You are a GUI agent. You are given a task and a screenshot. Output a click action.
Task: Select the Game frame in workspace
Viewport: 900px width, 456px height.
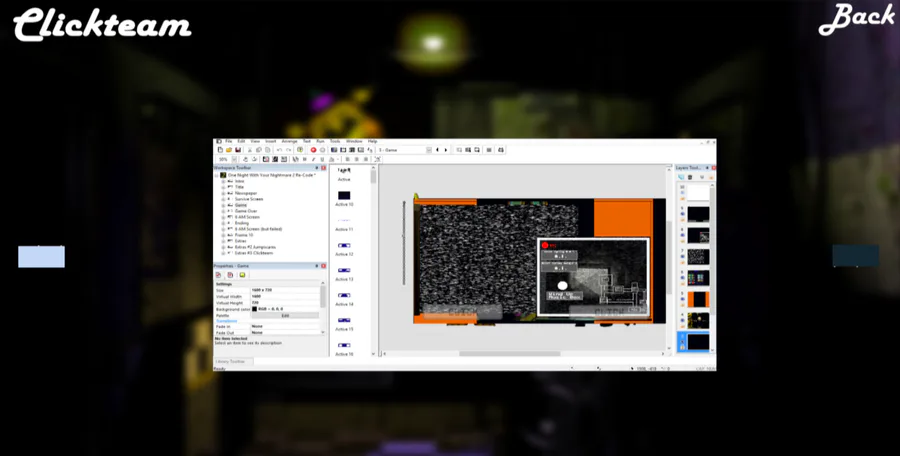(x=240, y=205)
